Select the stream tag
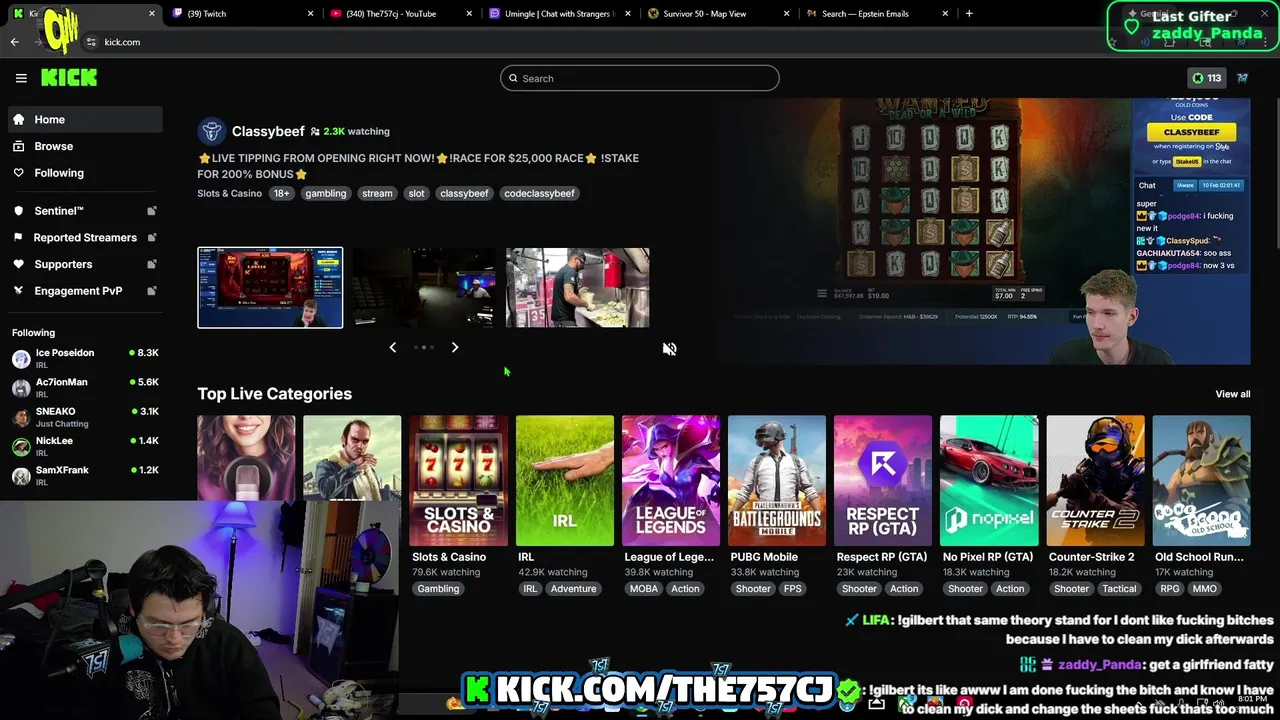The image size is (1280, 720). click(377, 193)
